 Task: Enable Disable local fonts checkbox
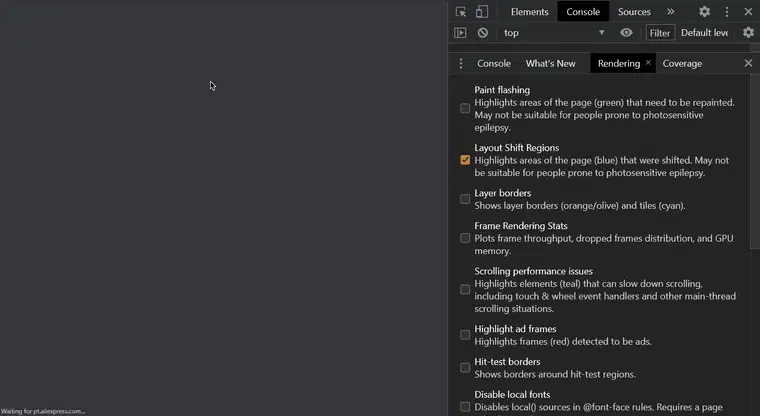(x=465, y=407)
